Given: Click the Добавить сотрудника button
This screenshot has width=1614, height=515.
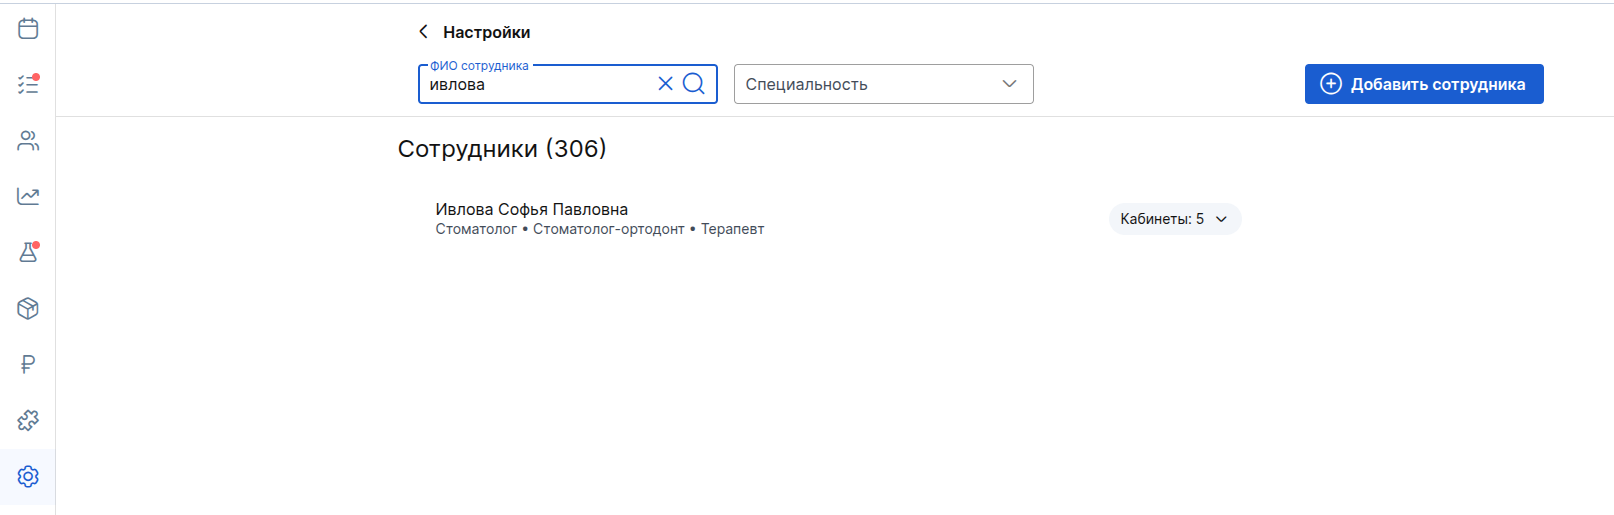Looking at the screenshot, I should [1424, 84].
